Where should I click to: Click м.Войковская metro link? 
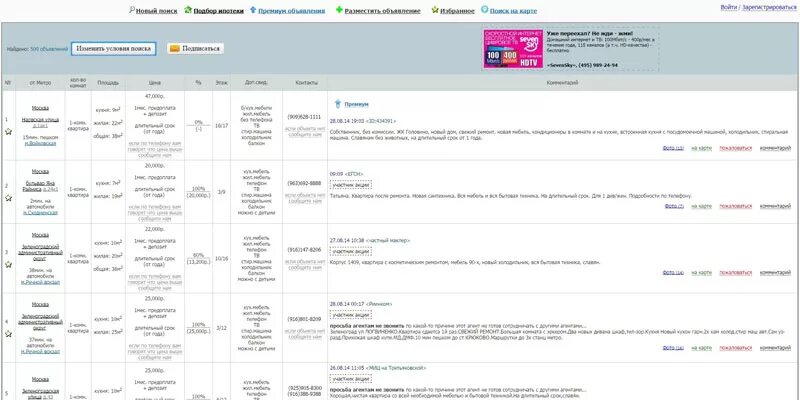(40, 143)
